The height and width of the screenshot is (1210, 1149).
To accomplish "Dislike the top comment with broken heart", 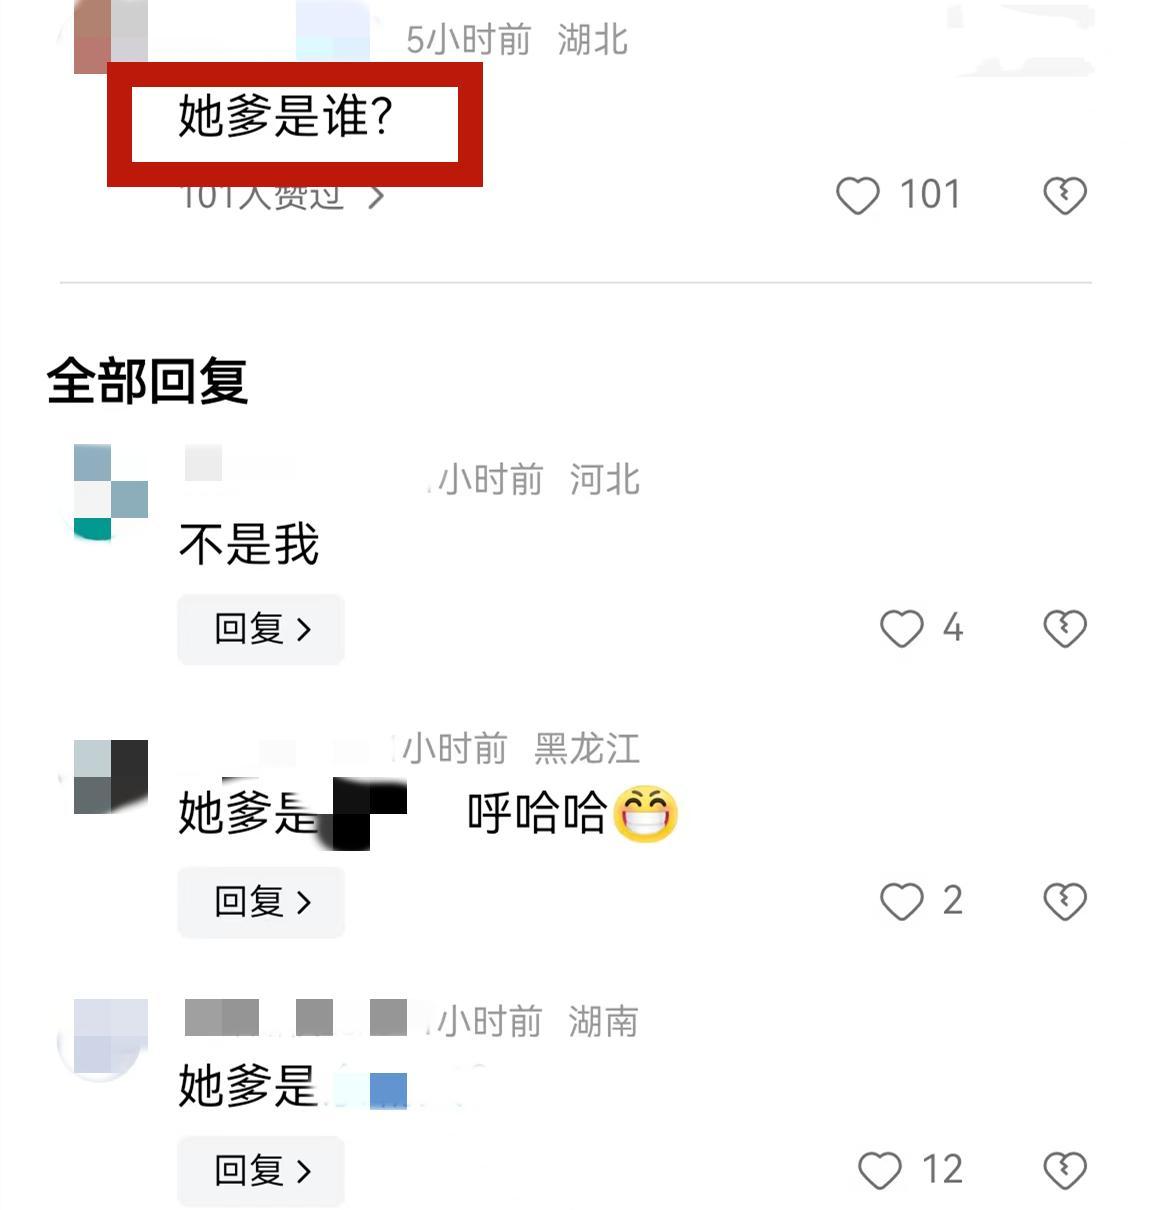I will (x=1065, y=195).
